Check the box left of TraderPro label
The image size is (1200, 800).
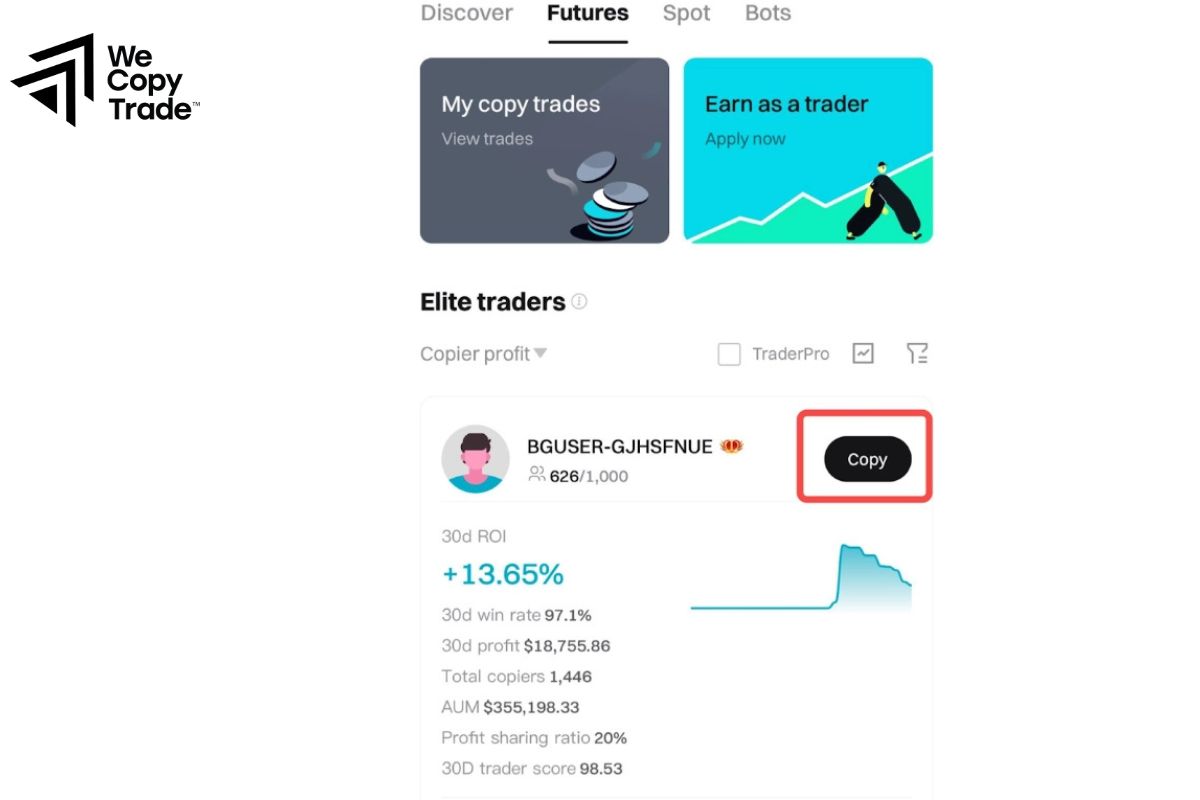[729, 354]
